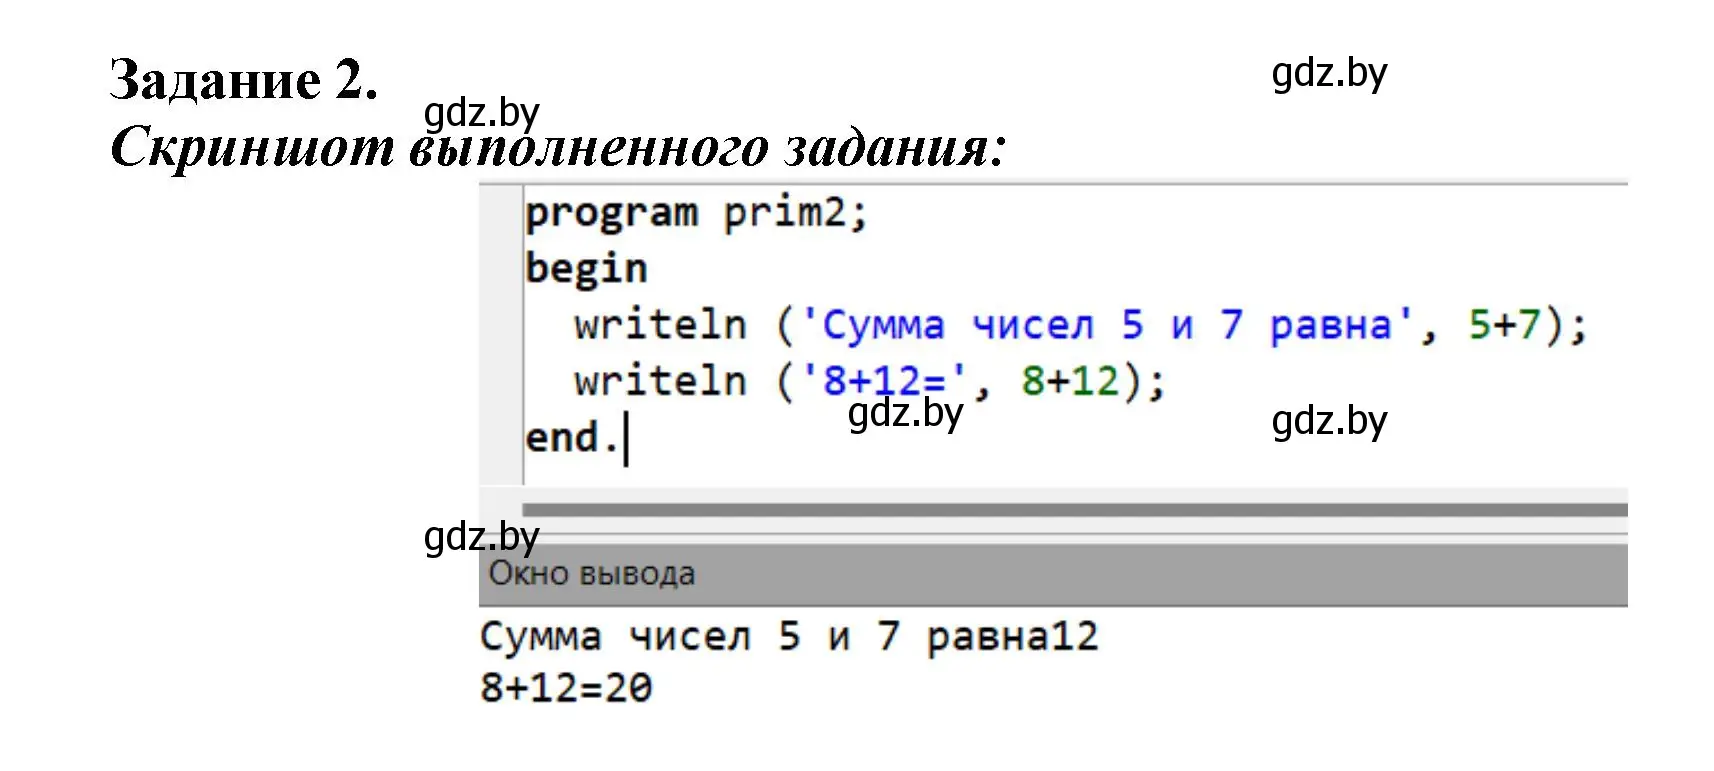Place the cursor at the 'end.' line
This screenshot has width=1714, height=771.
pyautogui.click(x=573, y=438)
